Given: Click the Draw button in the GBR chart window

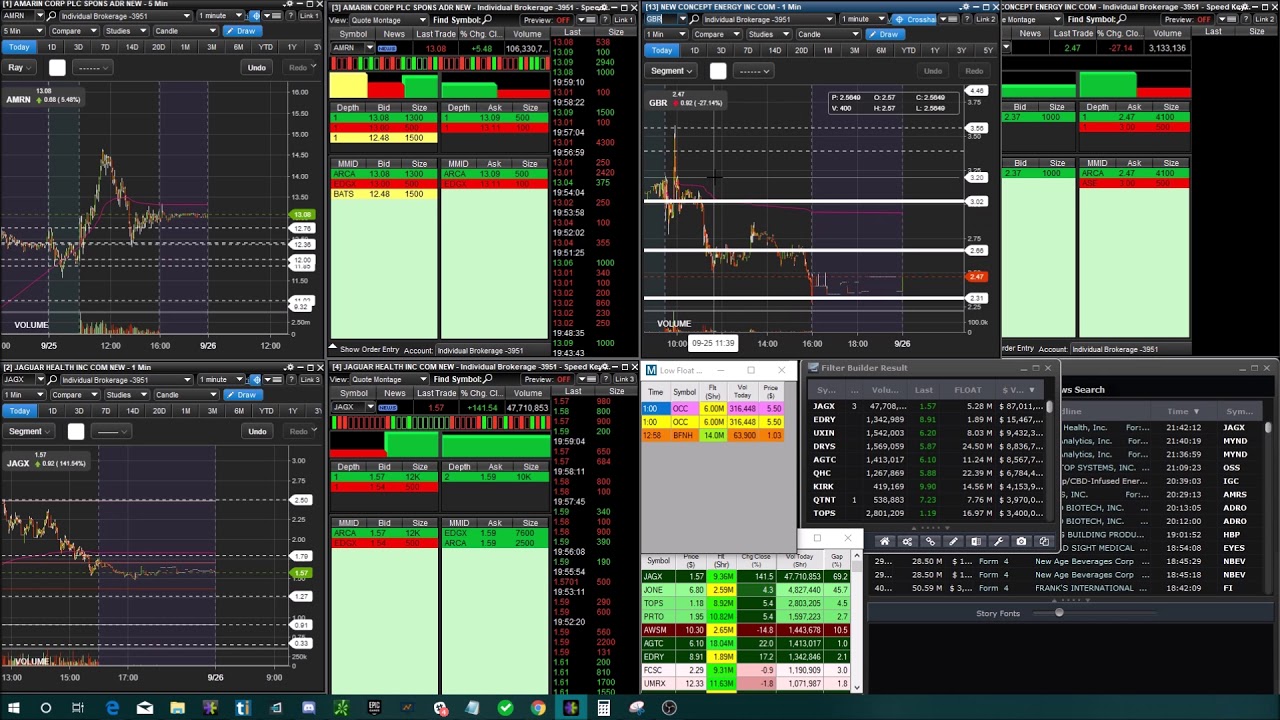Looking at the screenshot, I should click(x=884, y=34).
